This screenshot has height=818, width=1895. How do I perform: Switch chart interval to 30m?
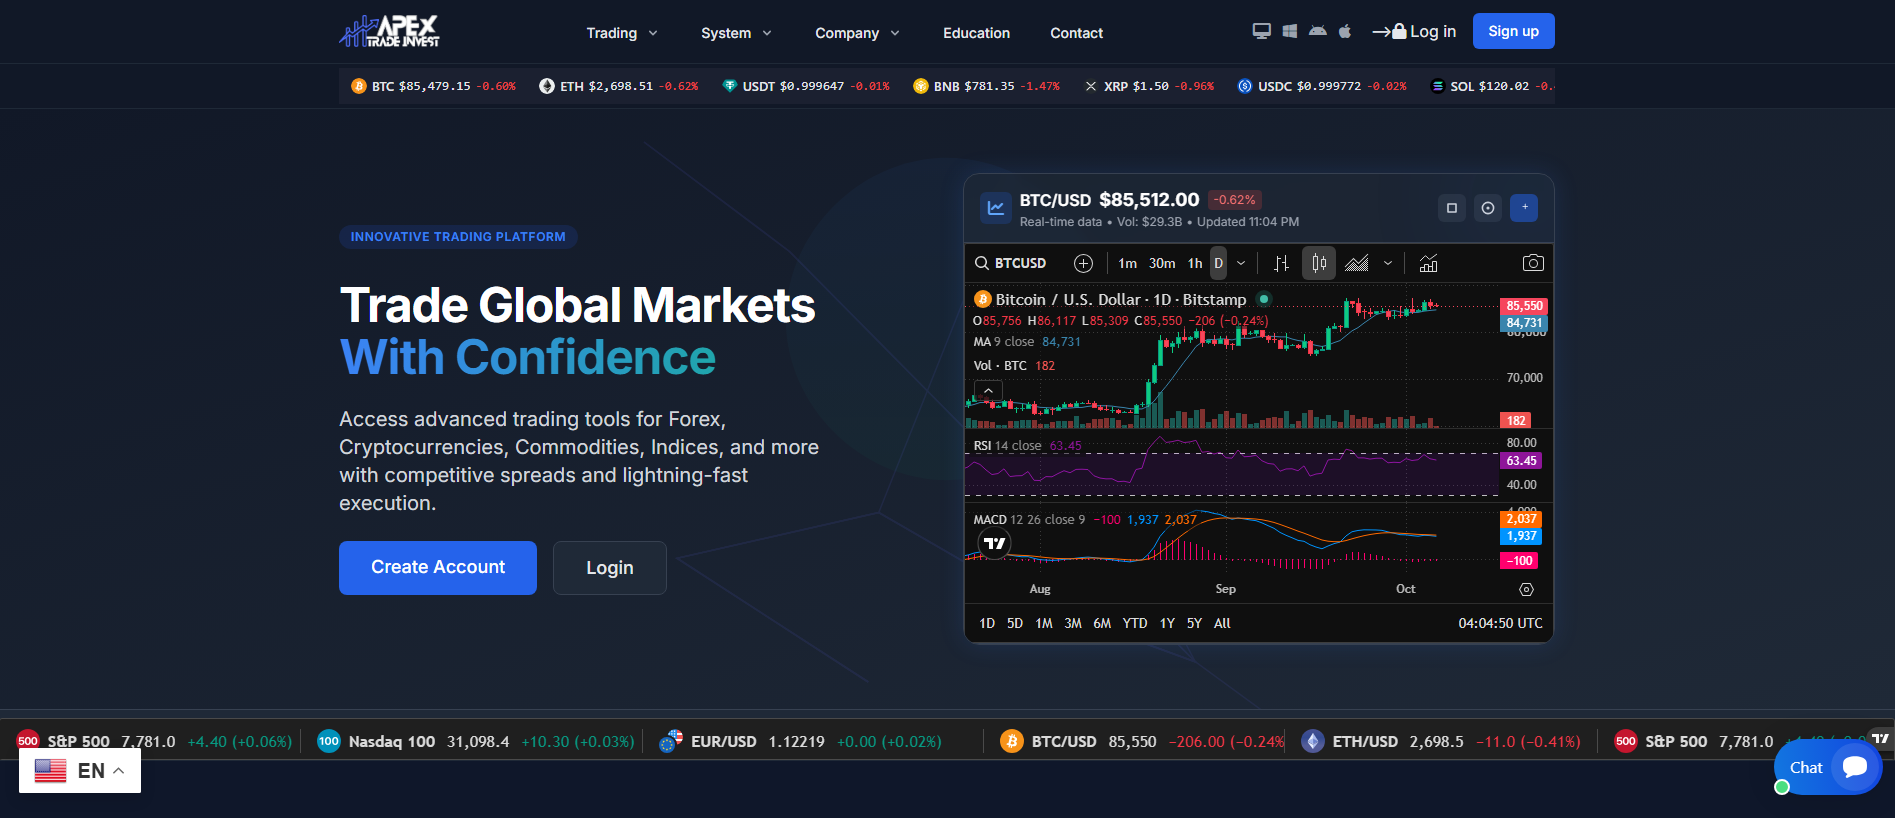[1162, 263]
